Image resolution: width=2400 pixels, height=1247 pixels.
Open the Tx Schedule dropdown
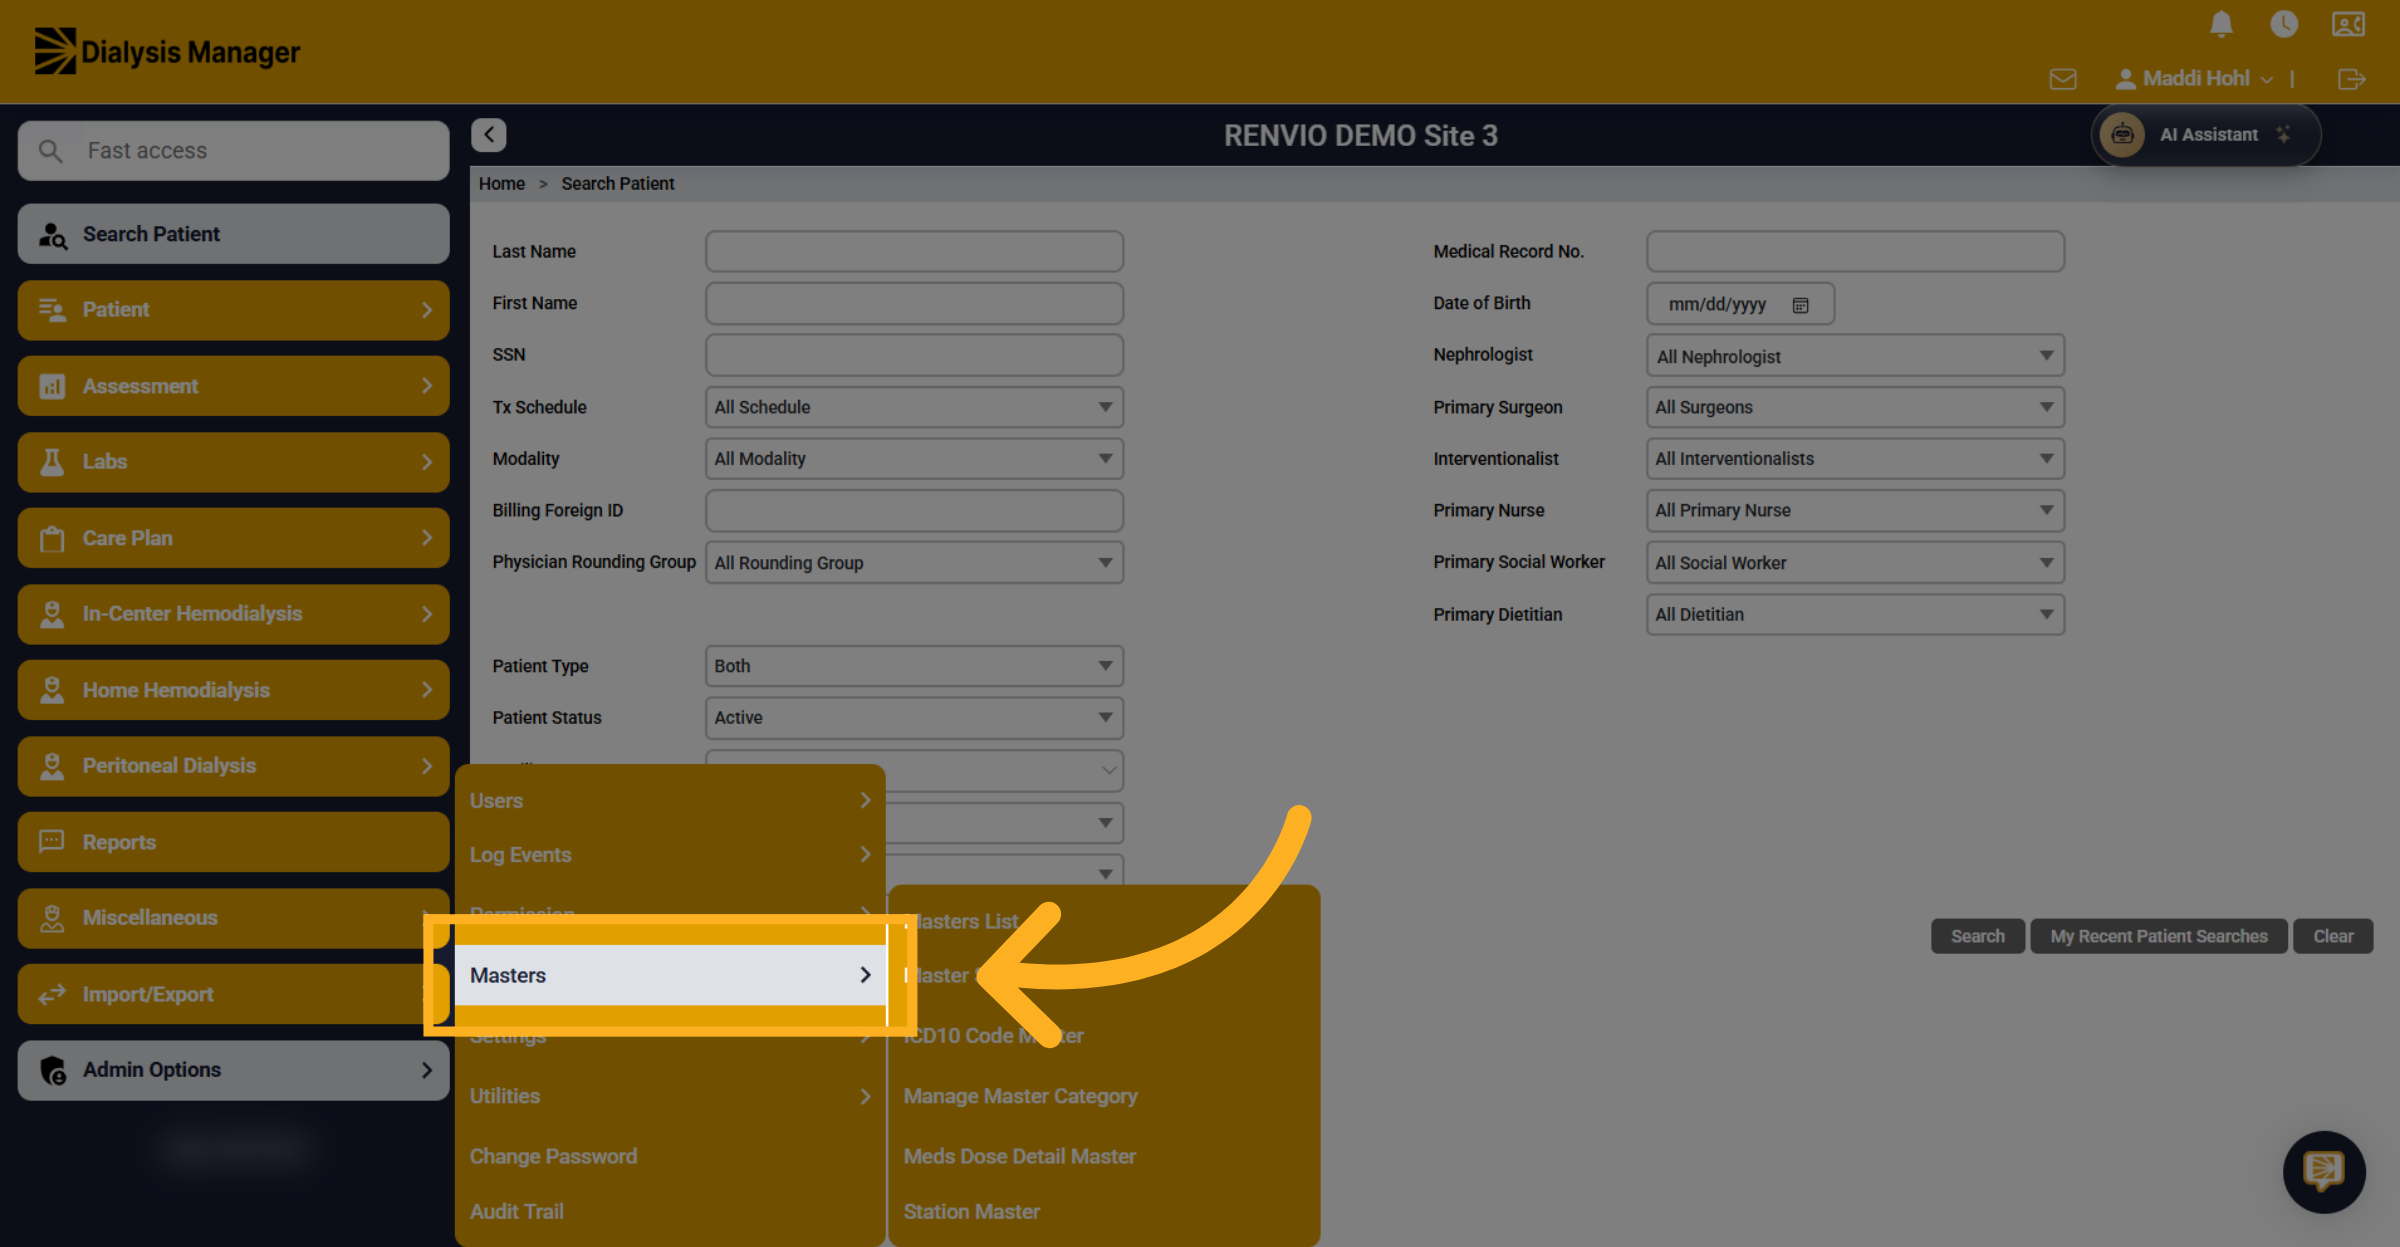(x=914, y=407)
